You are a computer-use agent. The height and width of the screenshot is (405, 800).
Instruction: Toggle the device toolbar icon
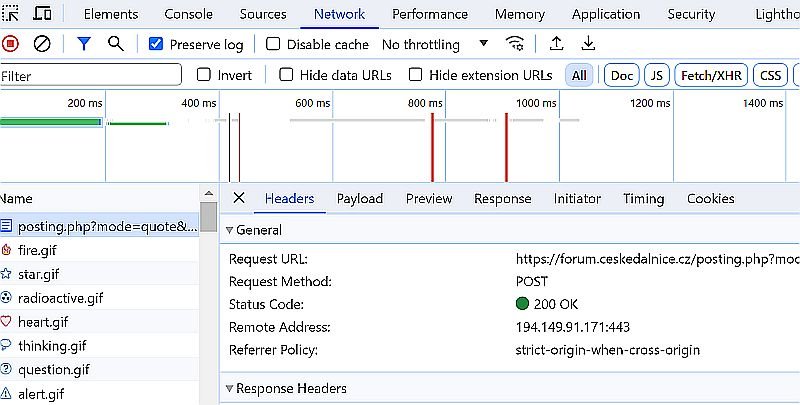click(43, 14)
